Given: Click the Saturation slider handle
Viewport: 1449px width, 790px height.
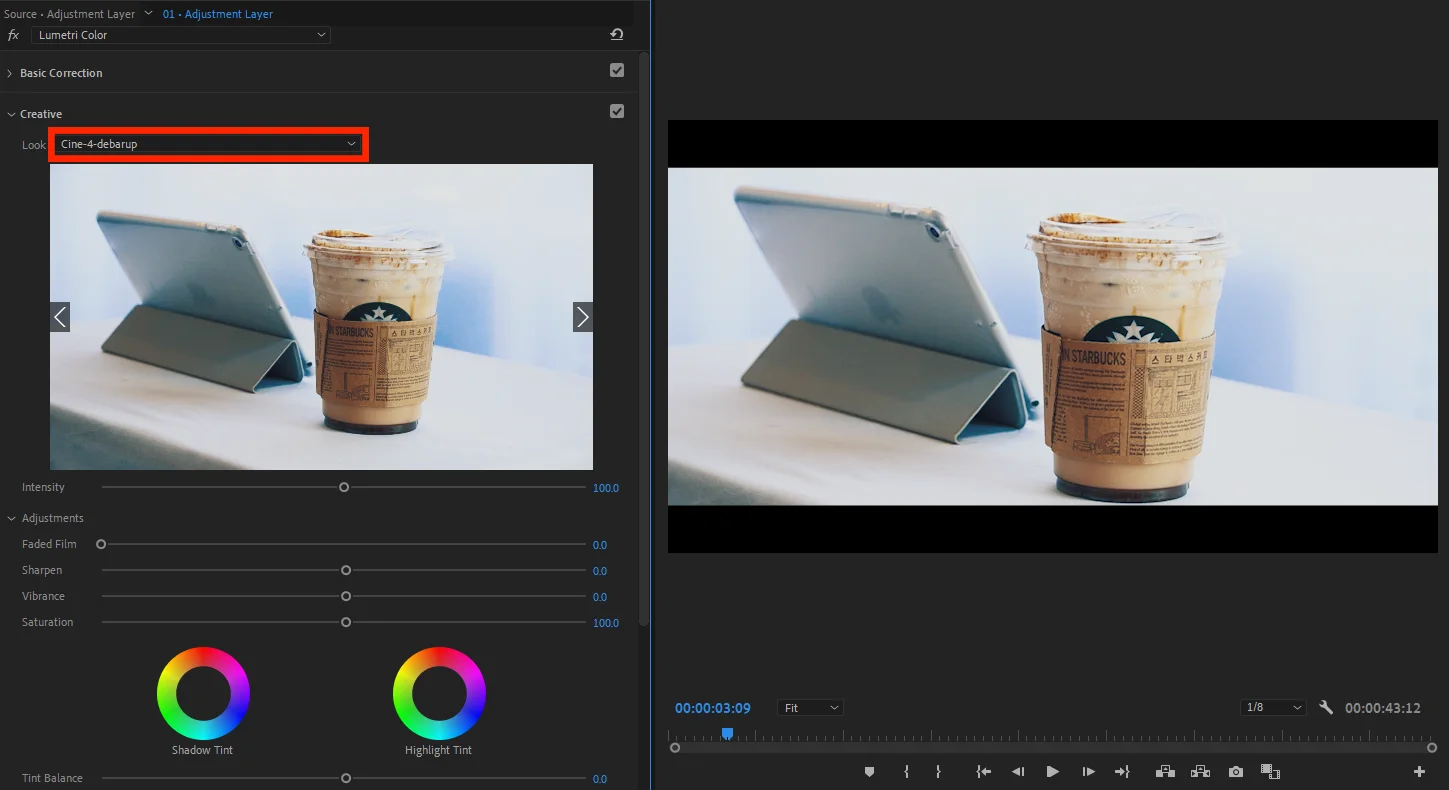Looking at the screenshot, I should pos(346,622).
